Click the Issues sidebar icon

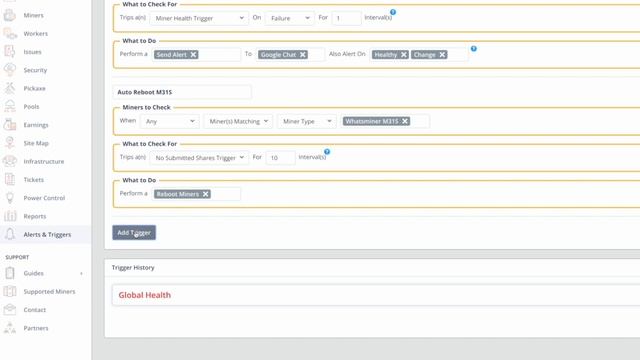pyautogui.click(x=9, y=52)
